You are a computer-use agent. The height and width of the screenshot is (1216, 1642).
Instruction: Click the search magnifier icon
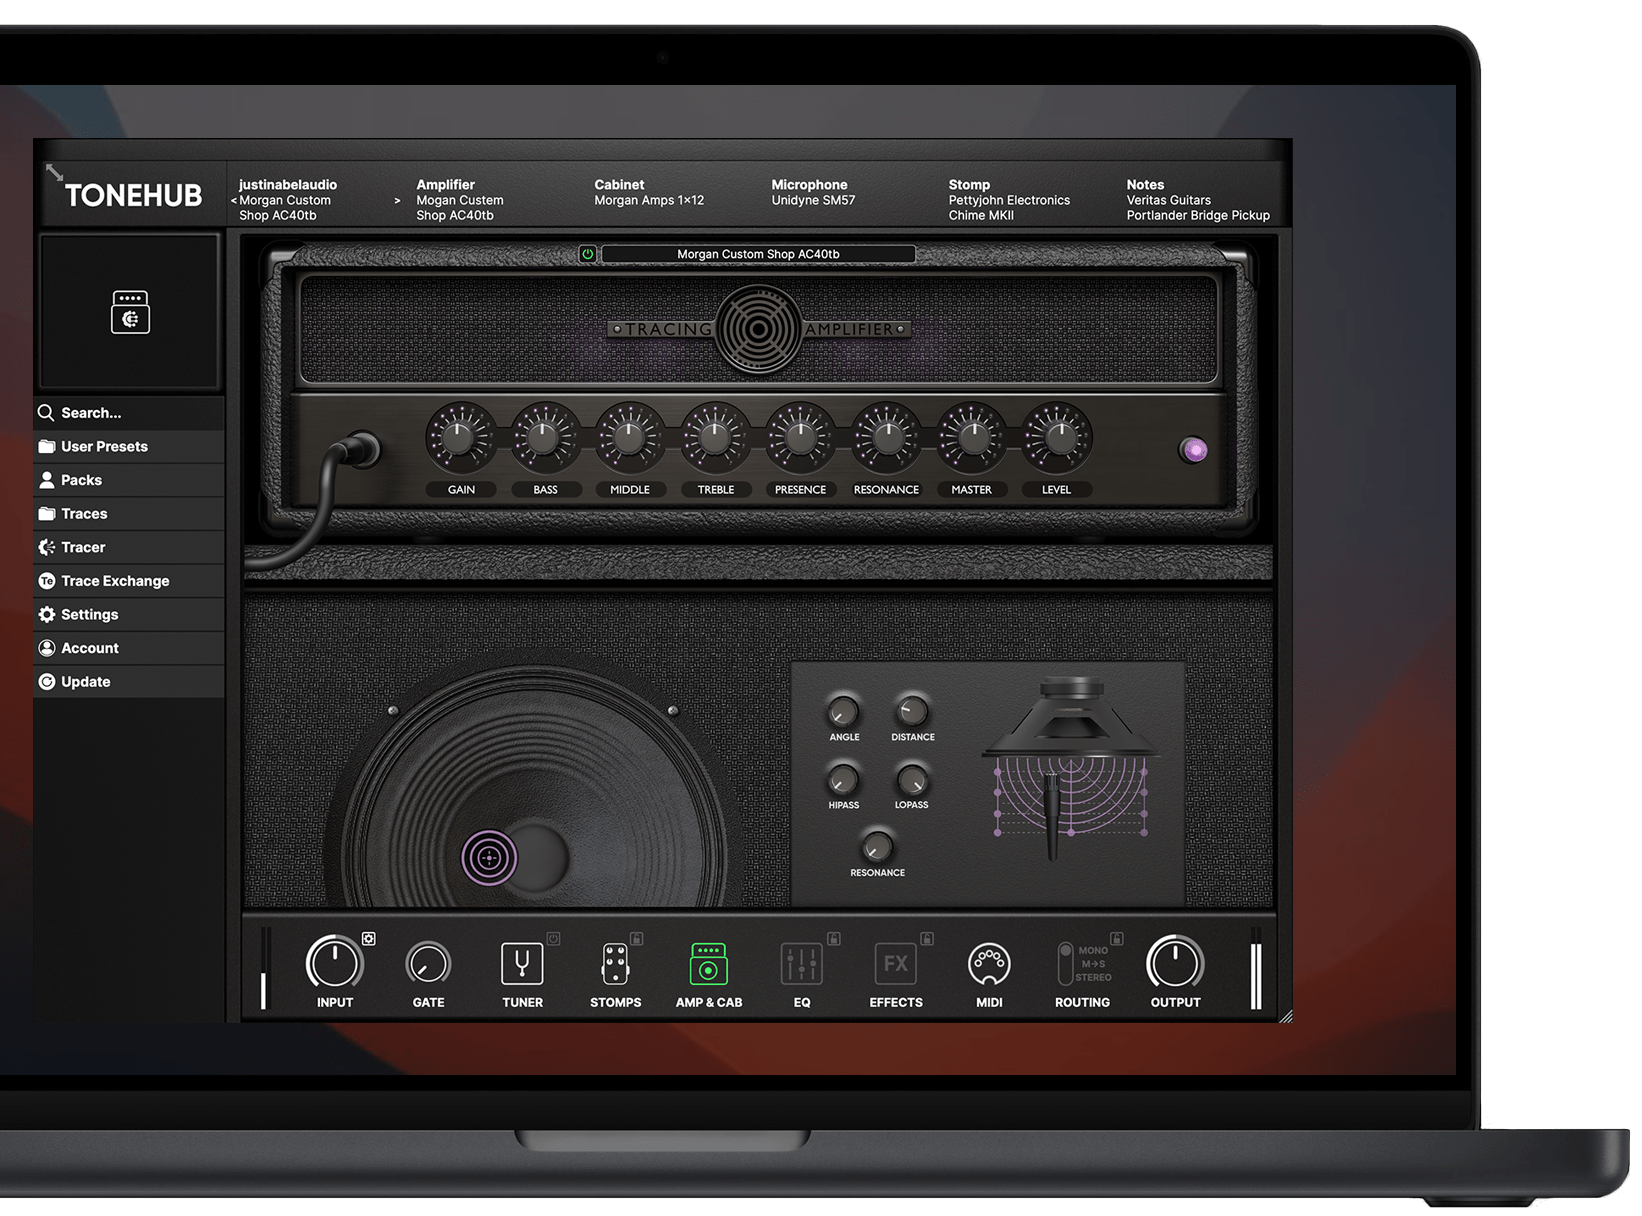pyautogui.click(x=46, y=413)
